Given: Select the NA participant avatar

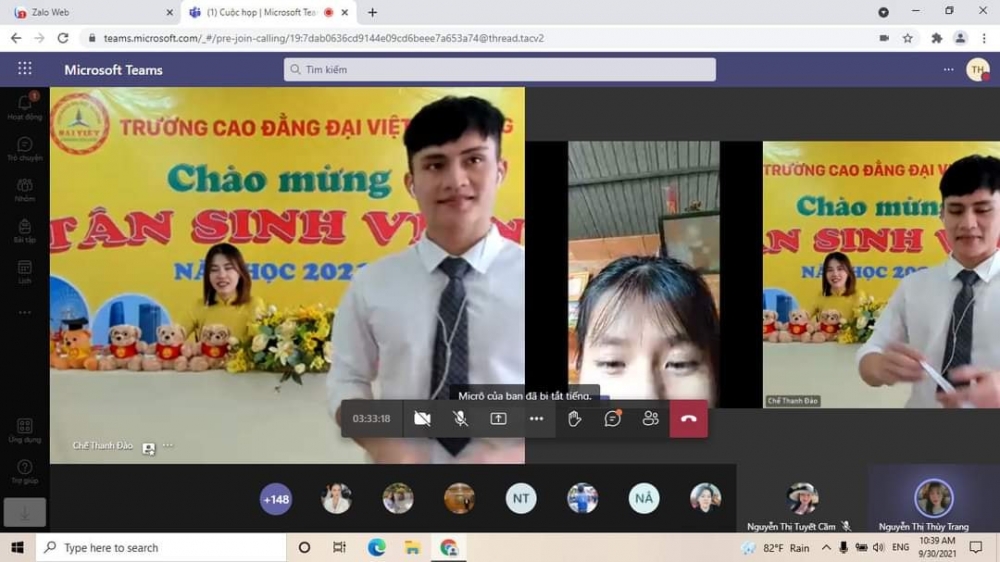Looking at the screenshot, I should (643, 499).
